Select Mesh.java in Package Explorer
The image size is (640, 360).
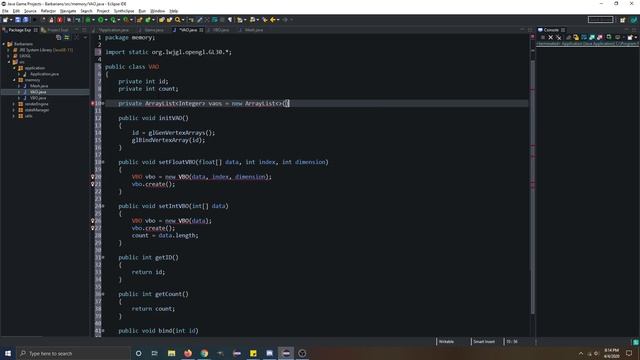tap(39, 86)
